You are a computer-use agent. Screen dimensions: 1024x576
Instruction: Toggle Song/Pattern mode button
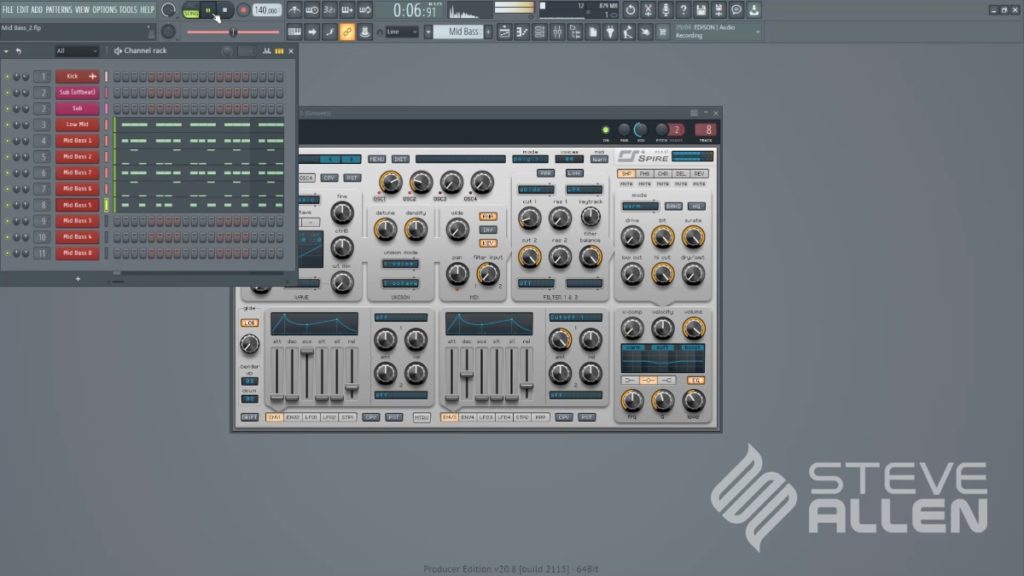pos(191,11)
